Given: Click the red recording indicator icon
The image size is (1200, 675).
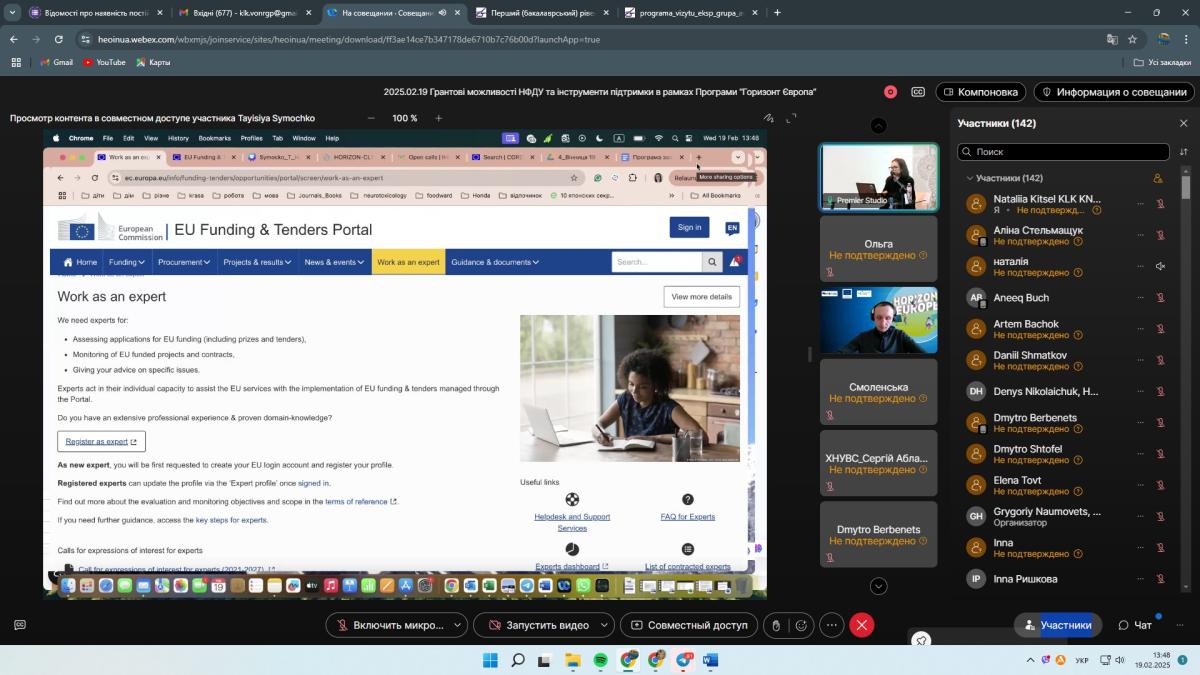Looking at the screenshot, I should coord(890,92).
